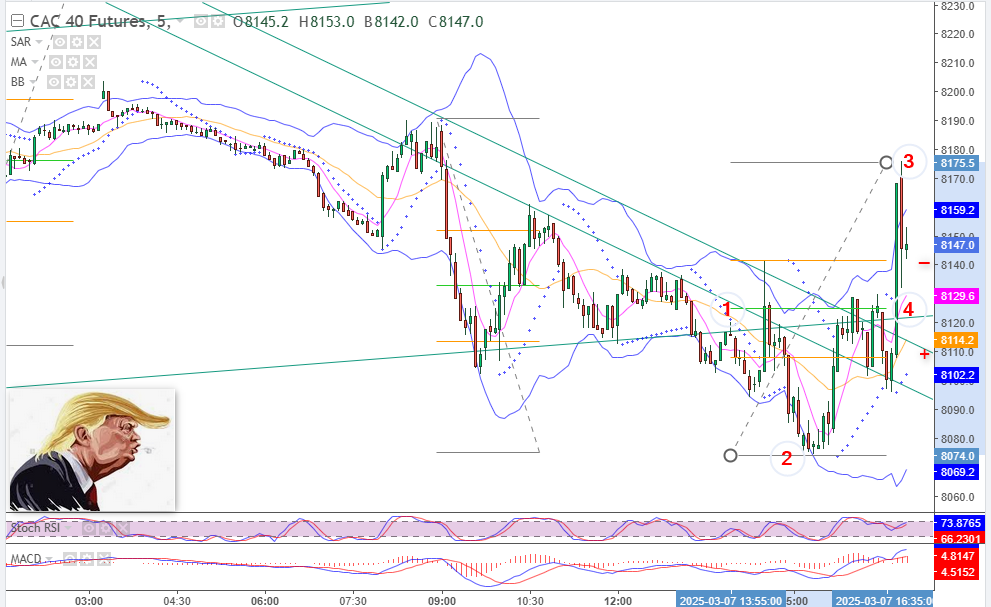Screen dimensions: 991x607
Task: Select lower circle anchor beside 8074.0 level
Action: tap(730, 455)
